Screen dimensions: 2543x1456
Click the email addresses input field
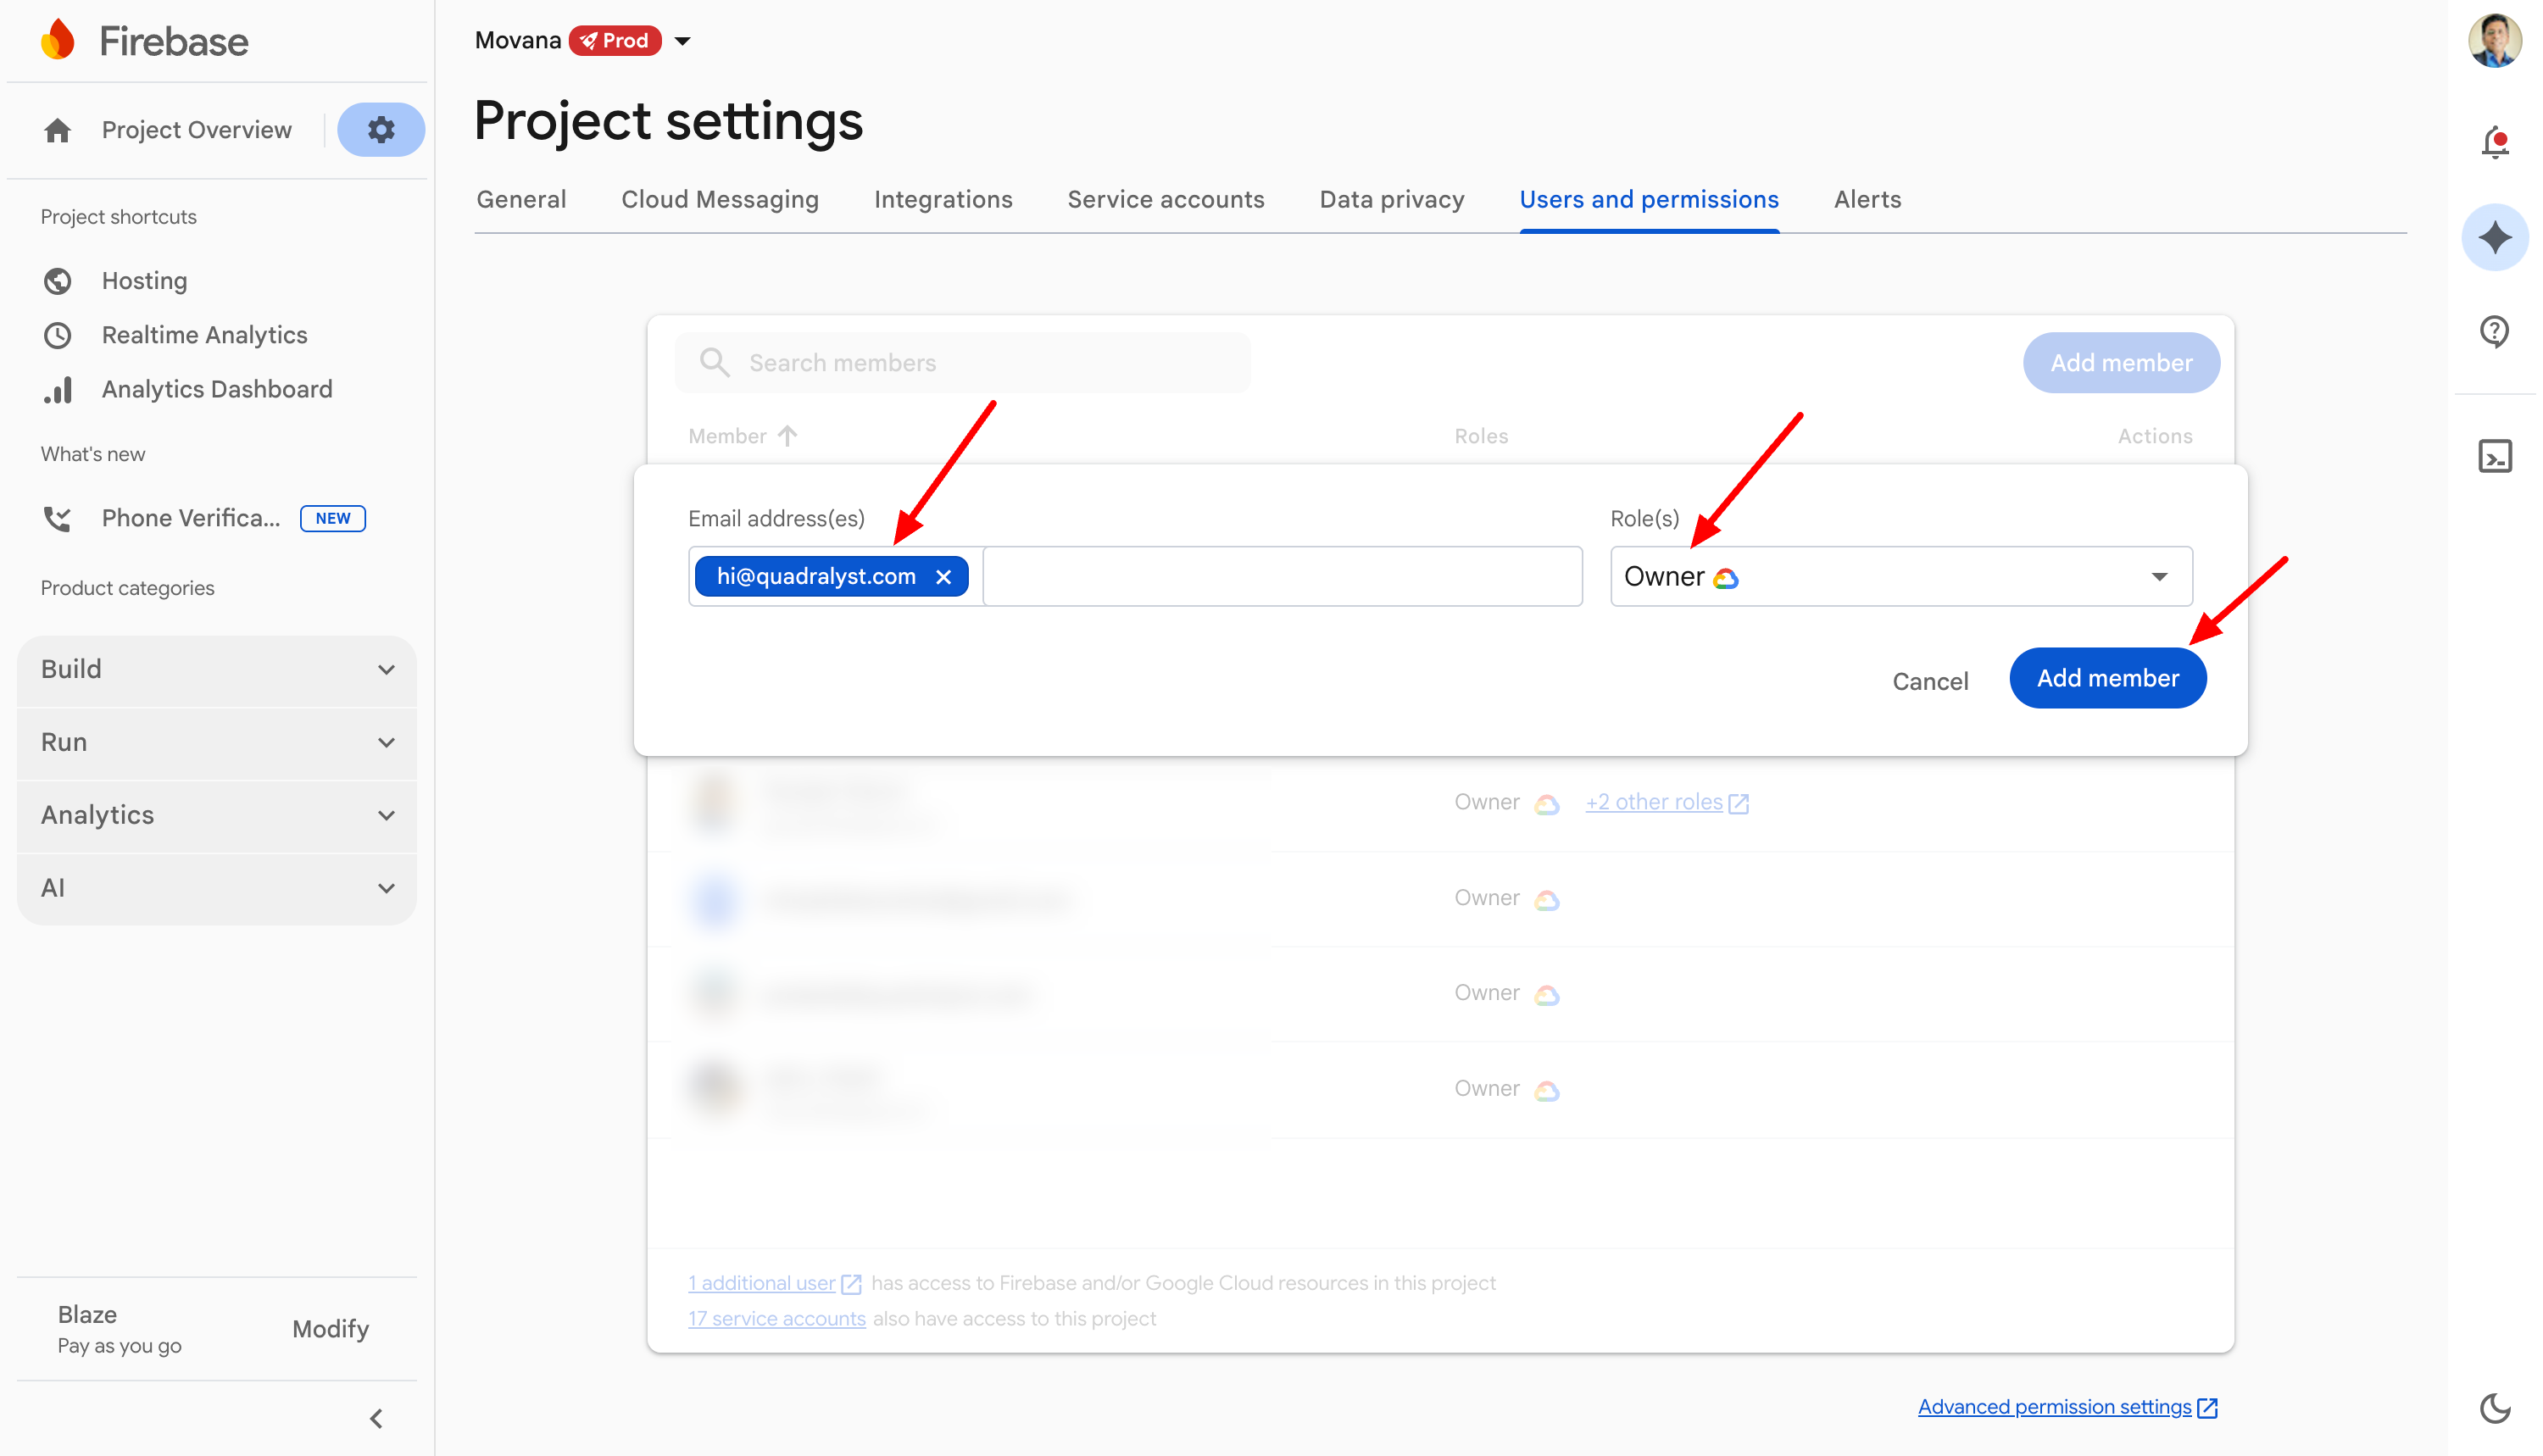[x=1280, y=577]
